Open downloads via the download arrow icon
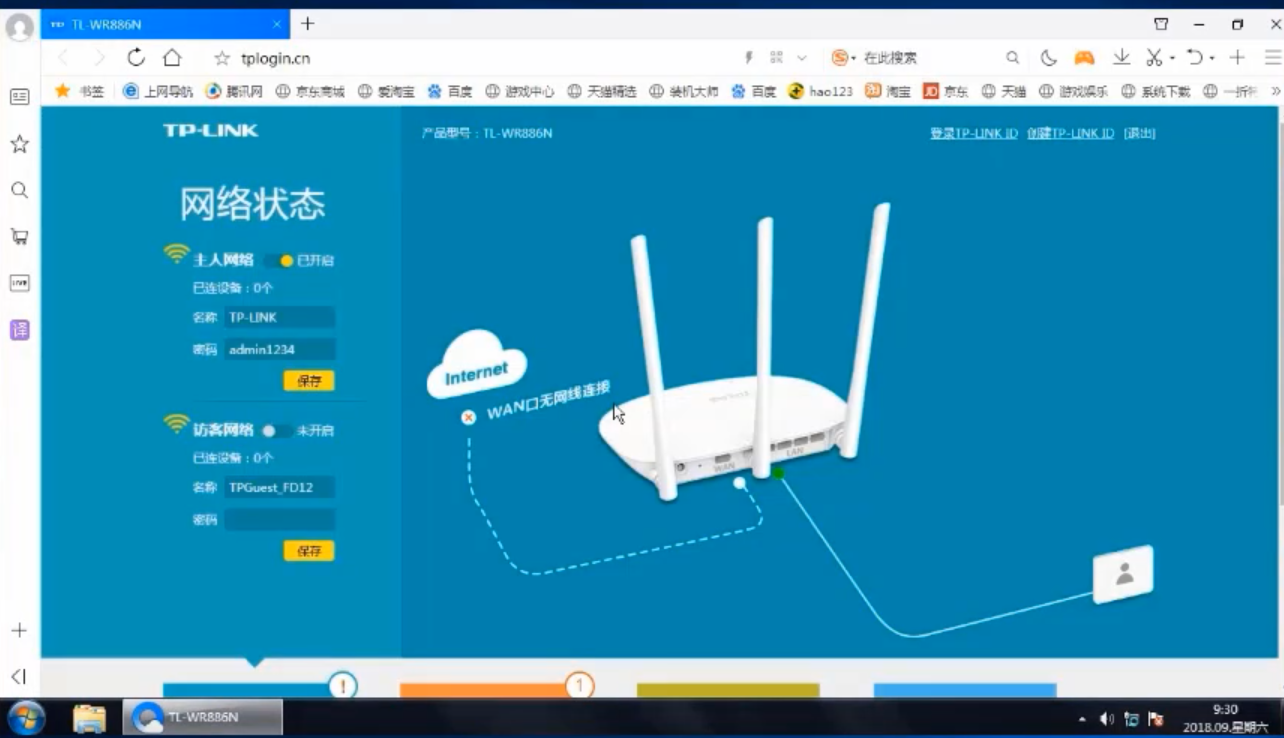The height and width of the screenshot is (738, 1284). tap(1122, 58)
